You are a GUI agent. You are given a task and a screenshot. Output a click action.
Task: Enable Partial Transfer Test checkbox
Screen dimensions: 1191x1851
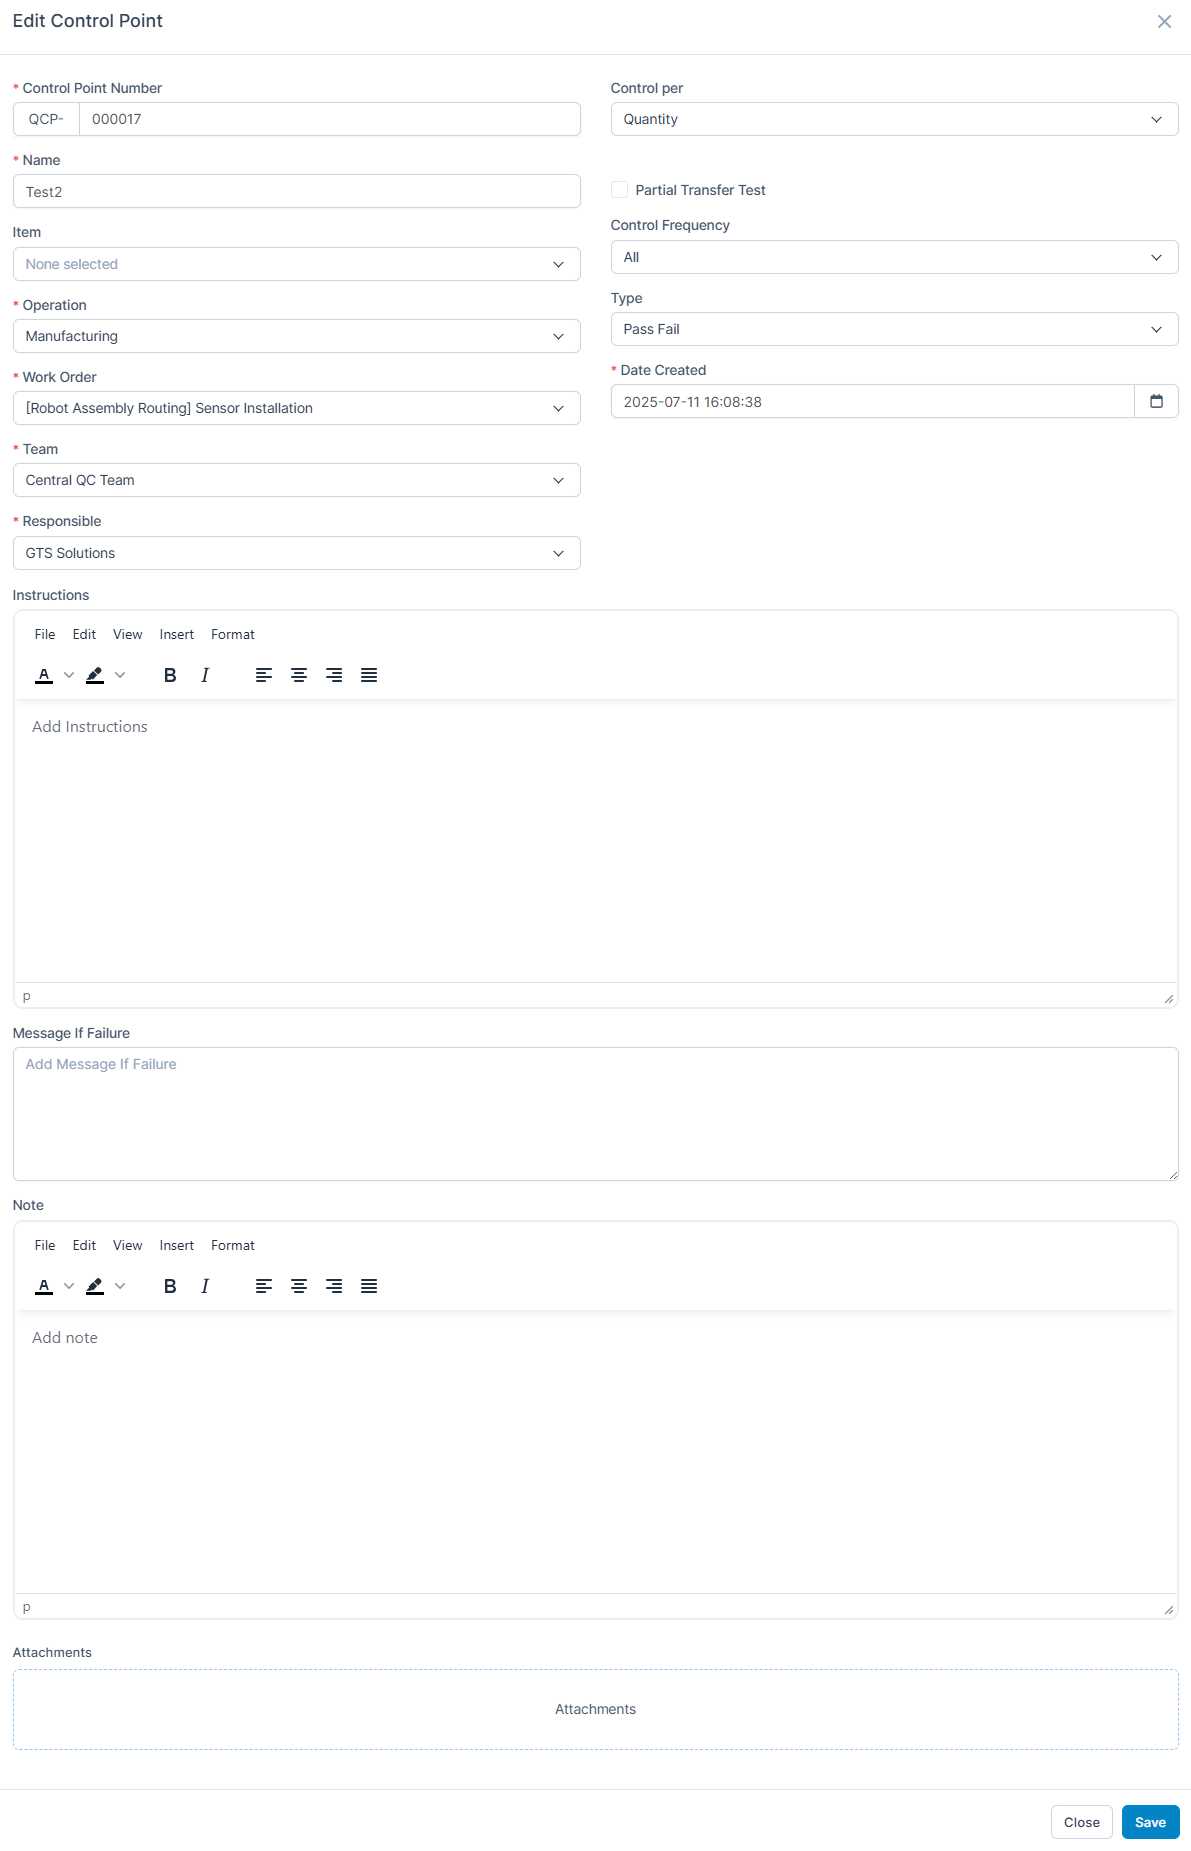(620, 190)
